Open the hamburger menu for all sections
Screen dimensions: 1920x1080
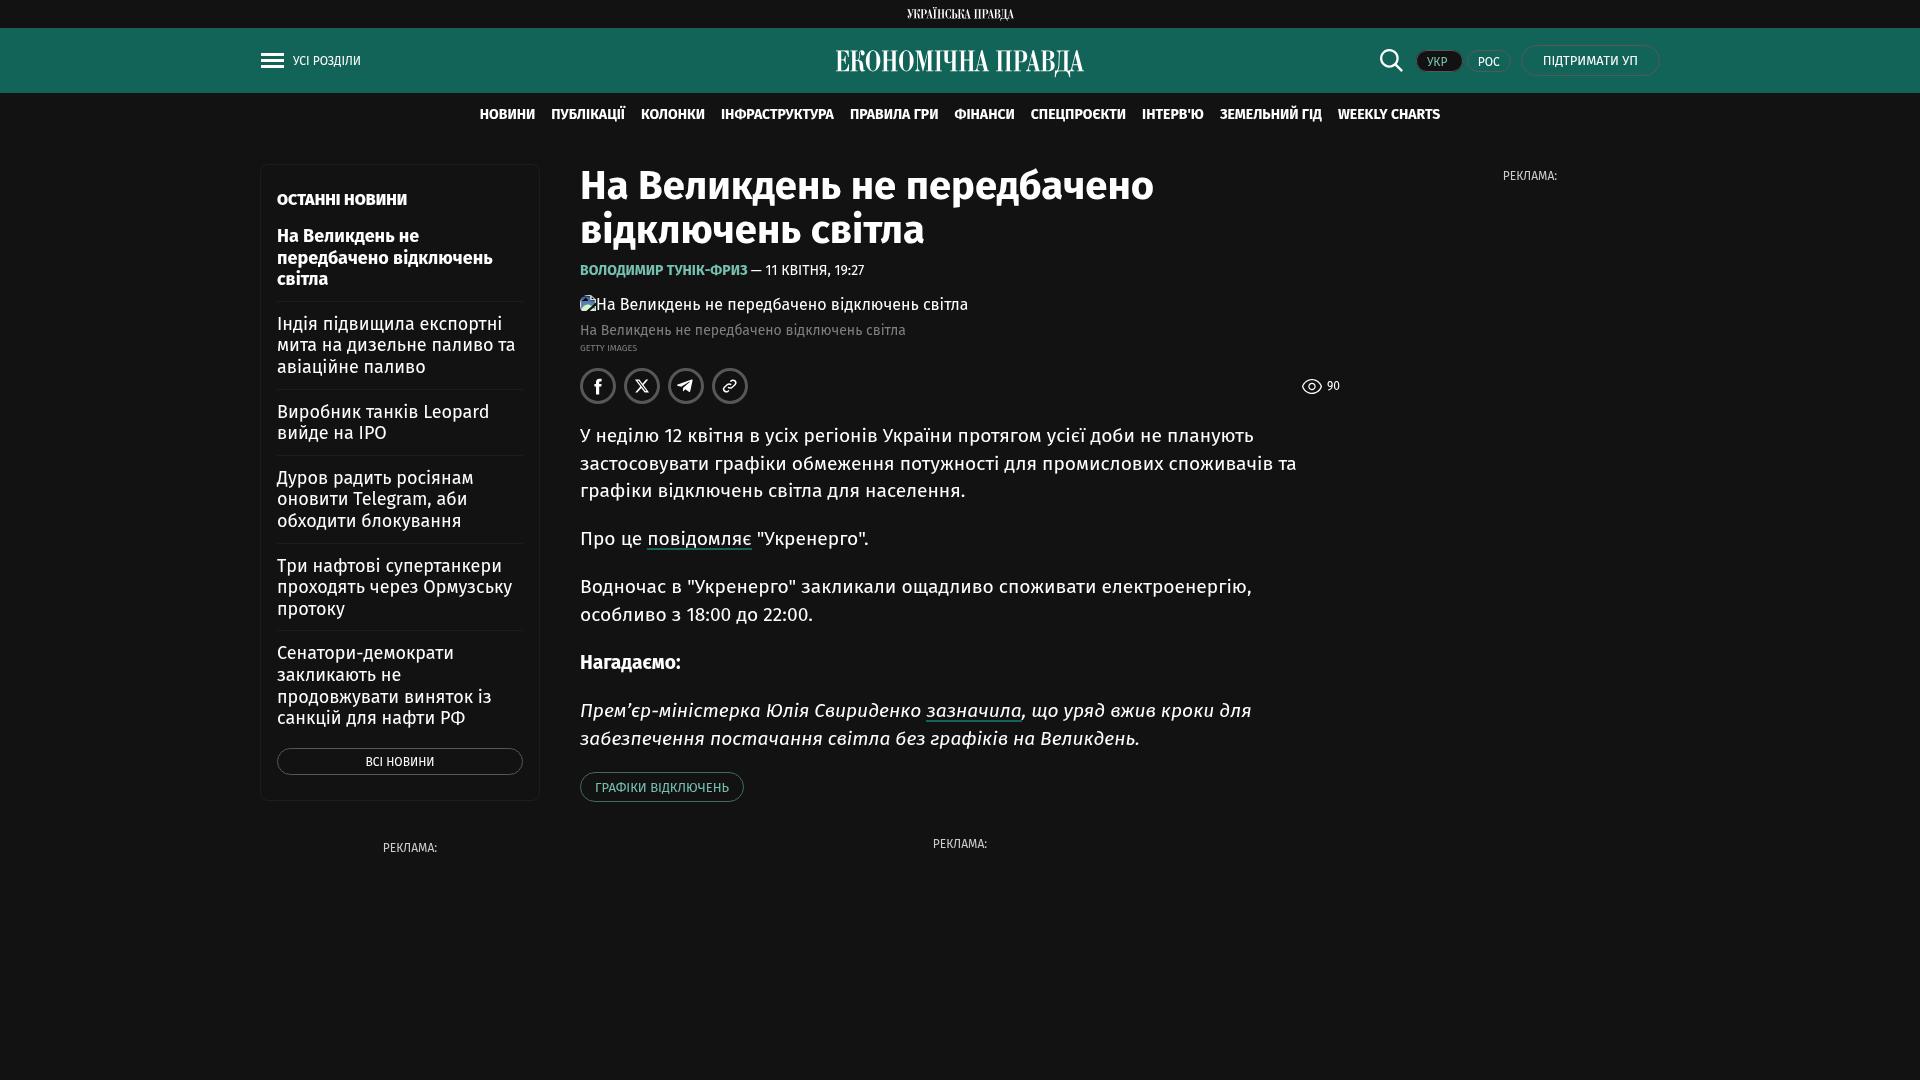click(x=272, y=61)
